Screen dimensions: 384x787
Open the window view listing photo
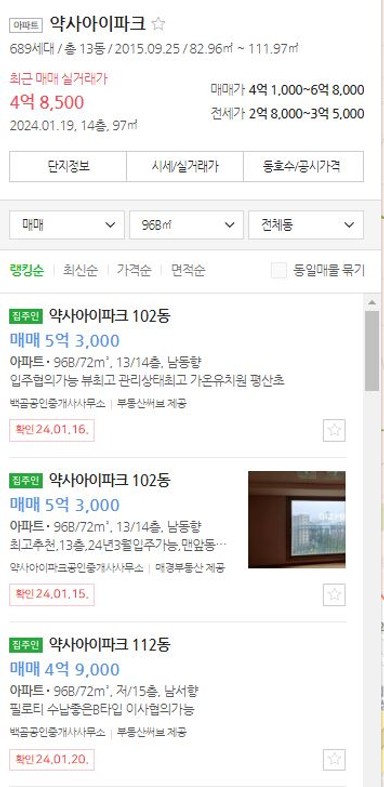click(x=297, y=519)
